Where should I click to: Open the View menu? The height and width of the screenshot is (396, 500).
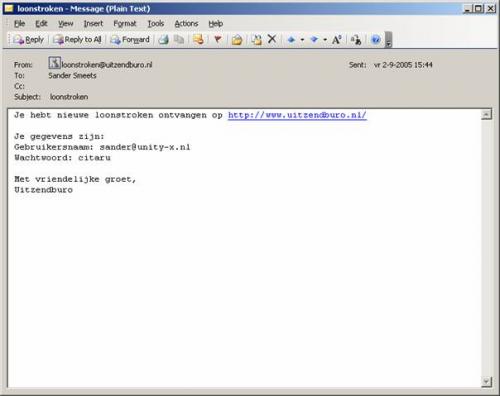[x=65, y=24]
